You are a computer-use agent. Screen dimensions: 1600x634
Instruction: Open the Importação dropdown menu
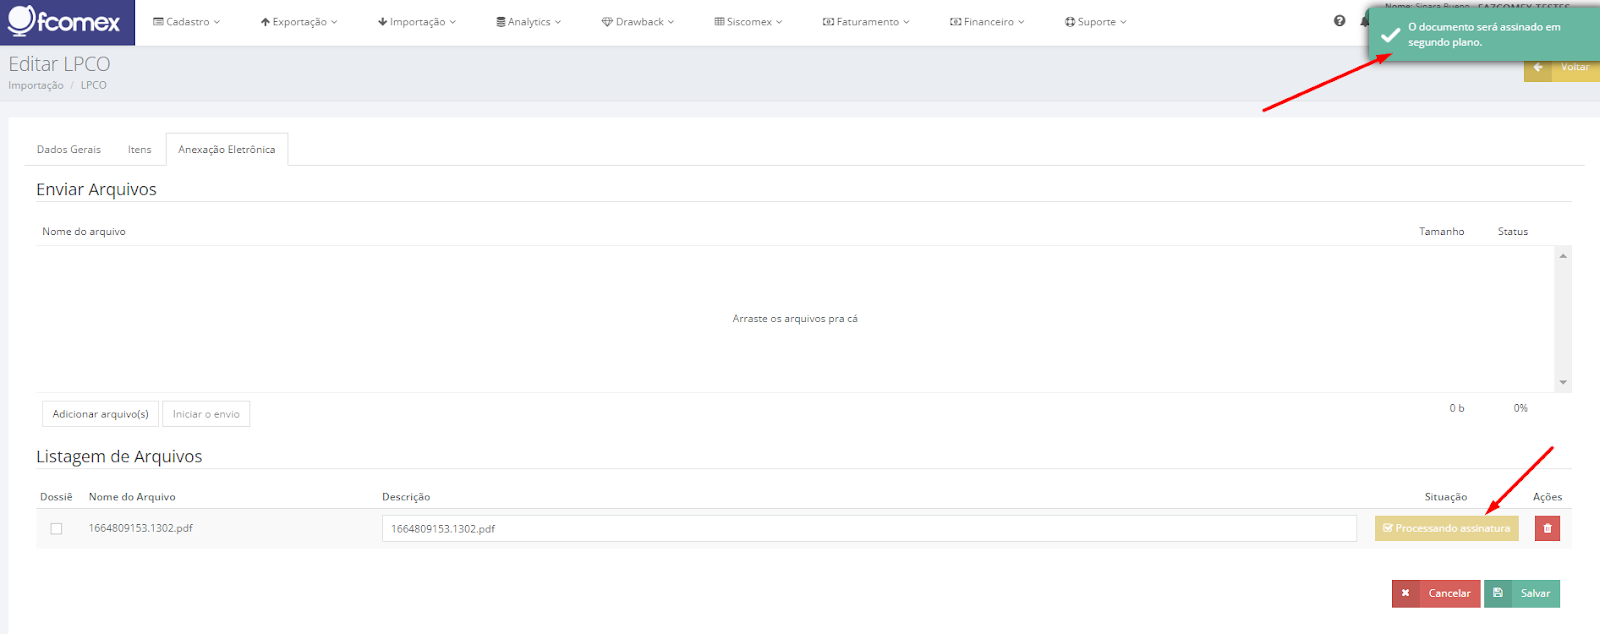(x=417, y=22)
